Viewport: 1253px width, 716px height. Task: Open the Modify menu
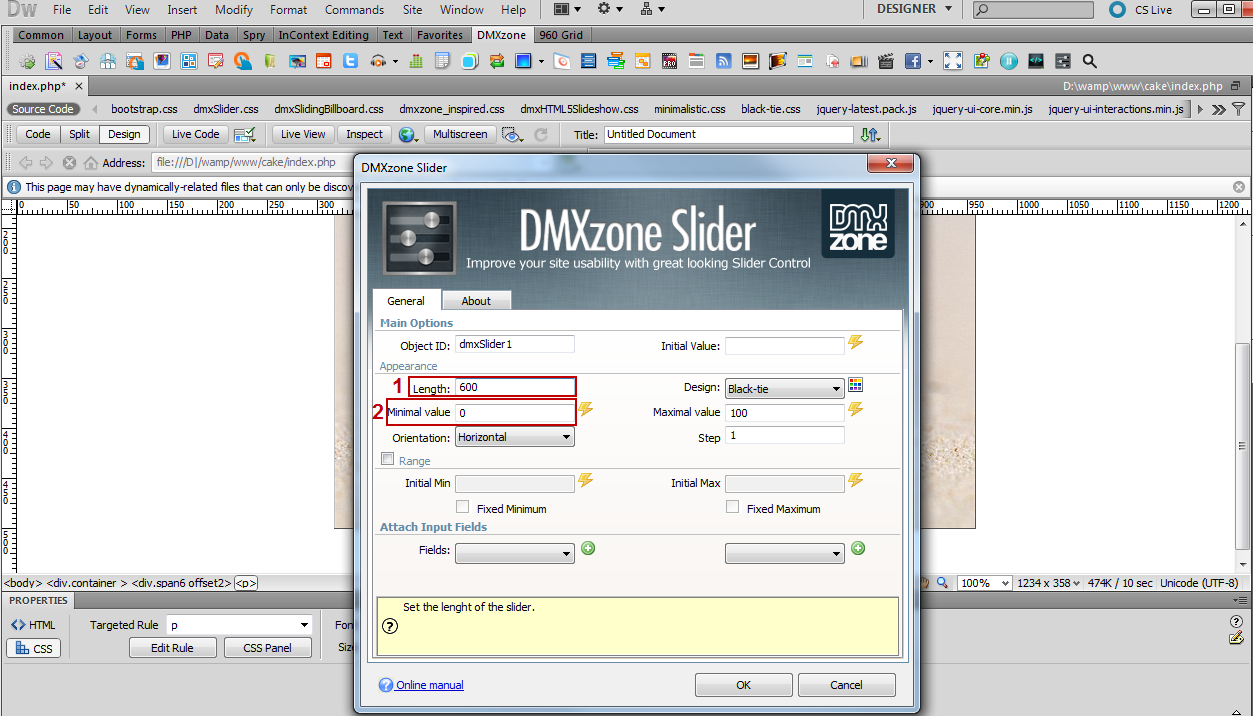coord(234,10)
